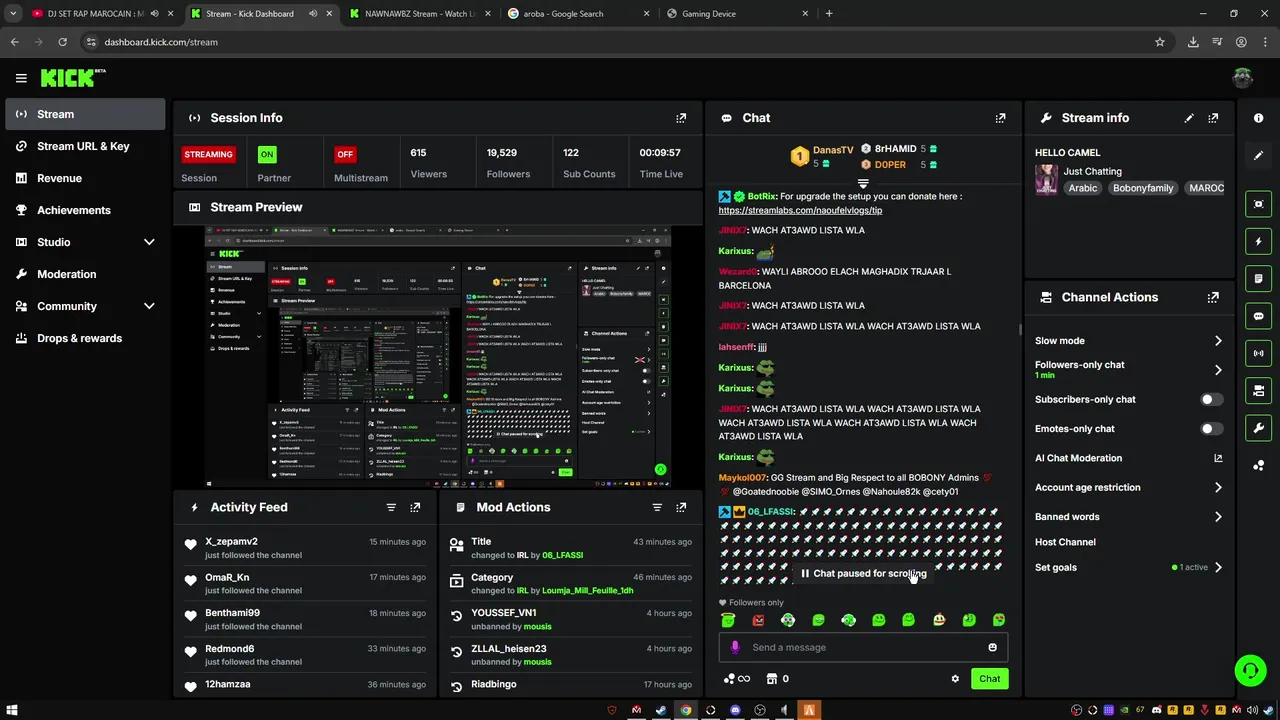Open Mod Actions filter options
The height and width of the screenshot is (720, 1280).
click(x=657, y=507)
